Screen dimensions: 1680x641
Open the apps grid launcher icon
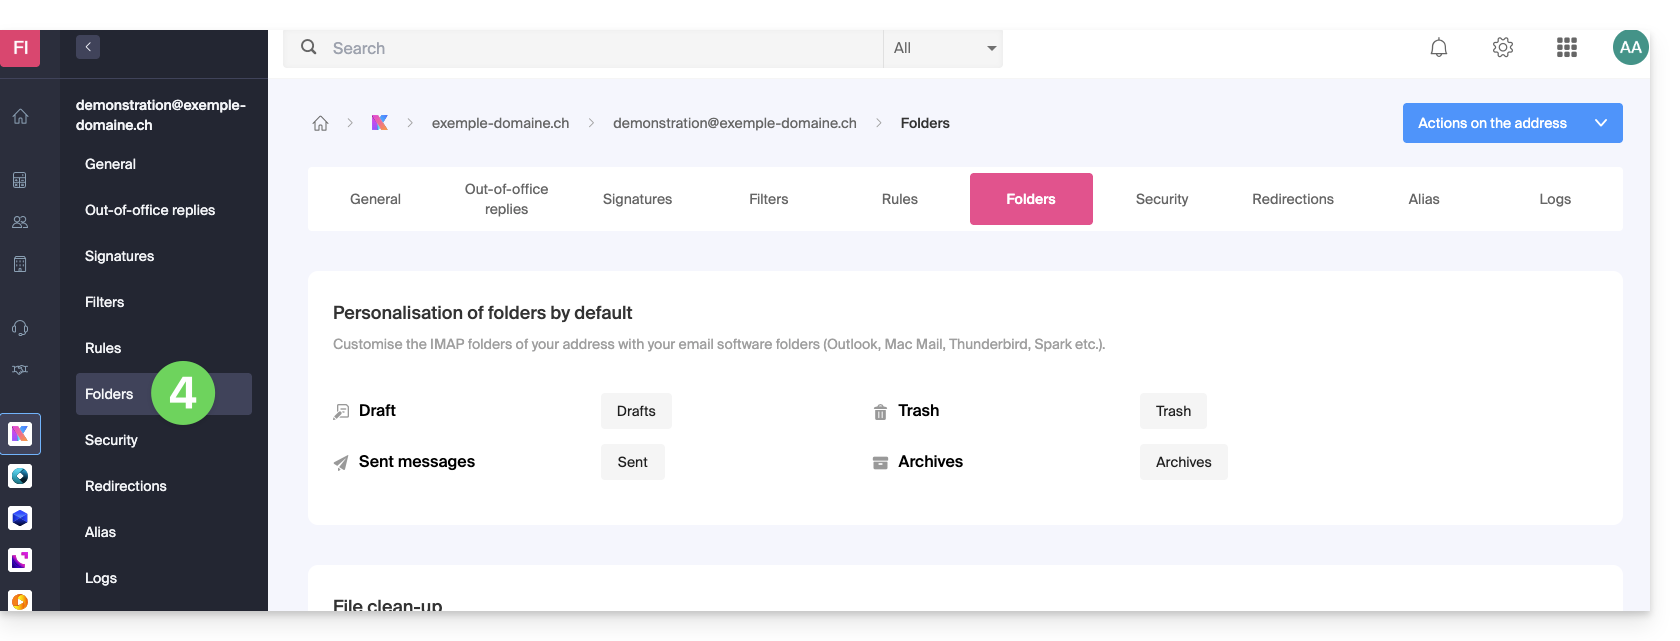[x=1566, y=48]
